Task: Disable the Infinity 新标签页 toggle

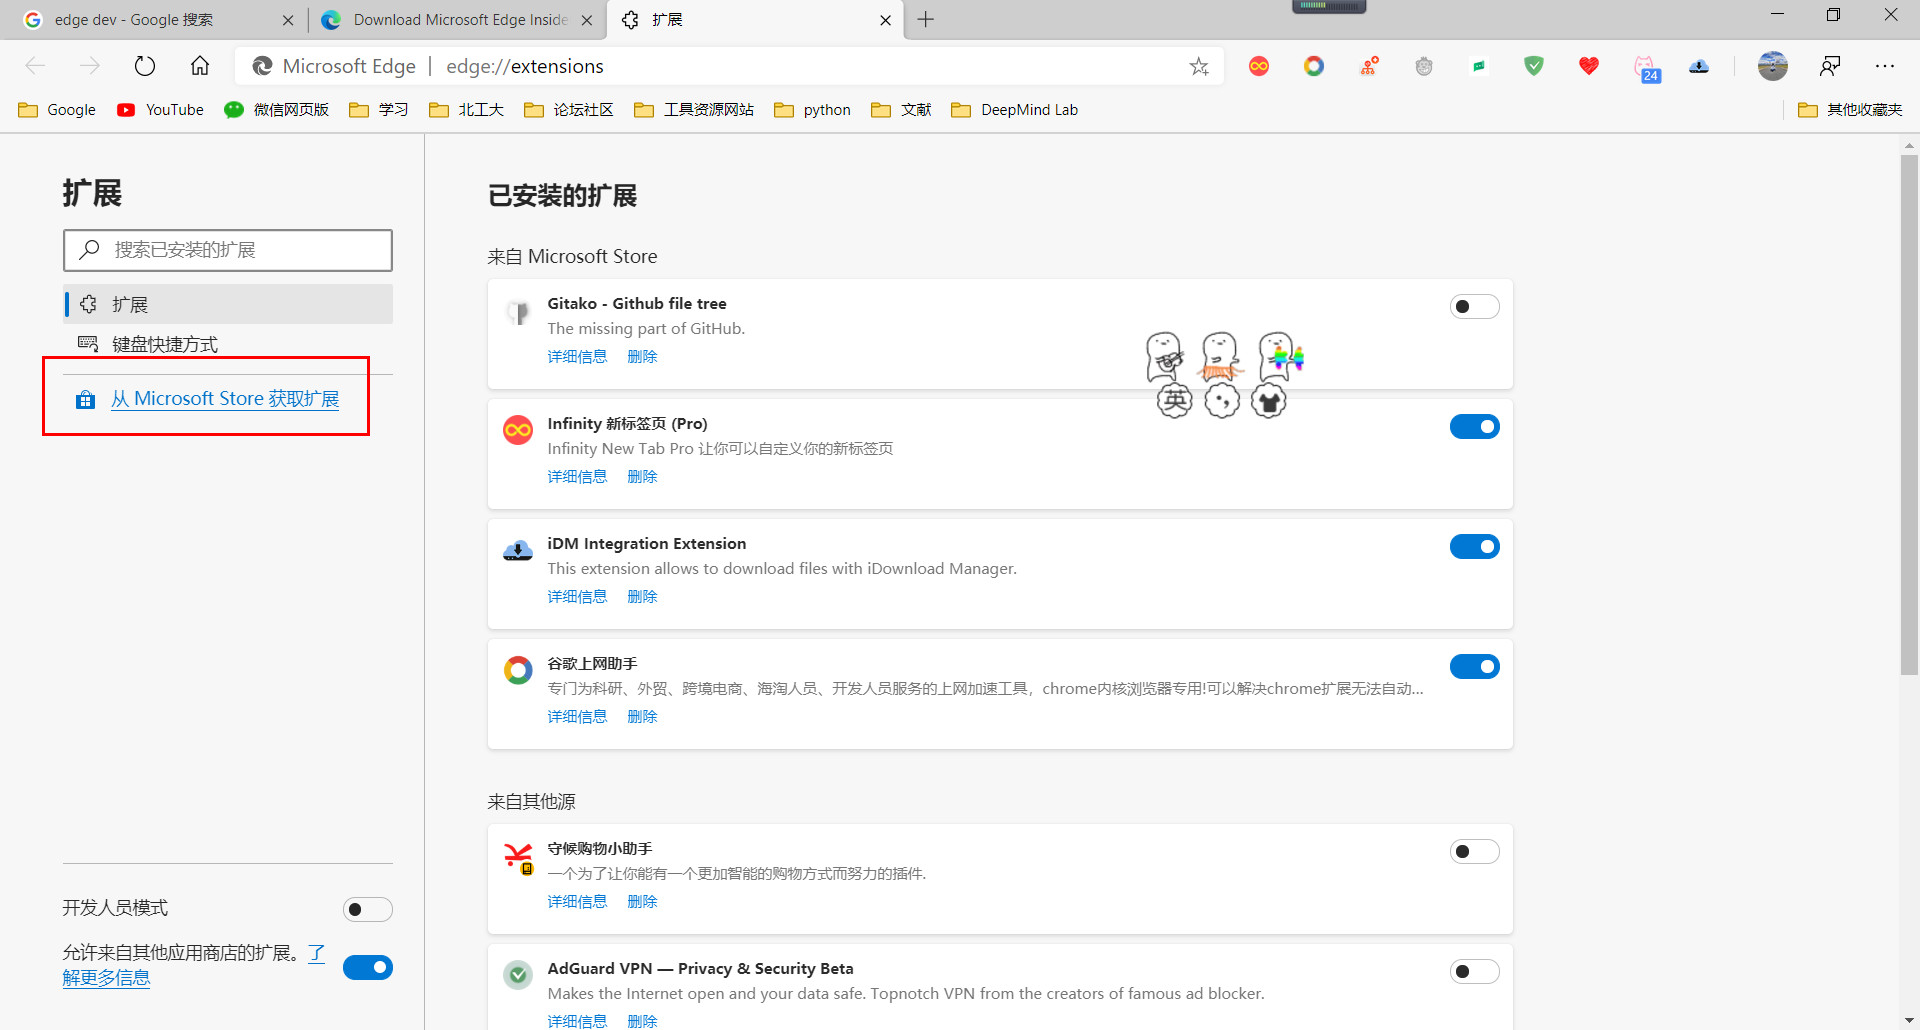Action: point(1474,426)
